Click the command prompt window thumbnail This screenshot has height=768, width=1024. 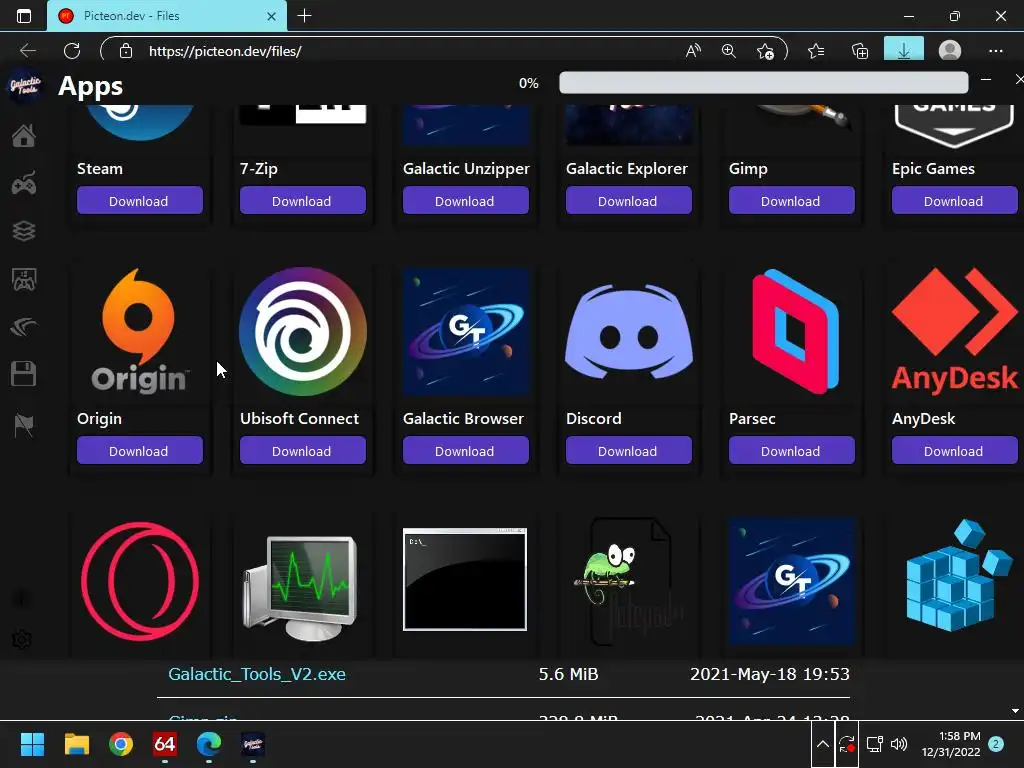click(465, 579)
